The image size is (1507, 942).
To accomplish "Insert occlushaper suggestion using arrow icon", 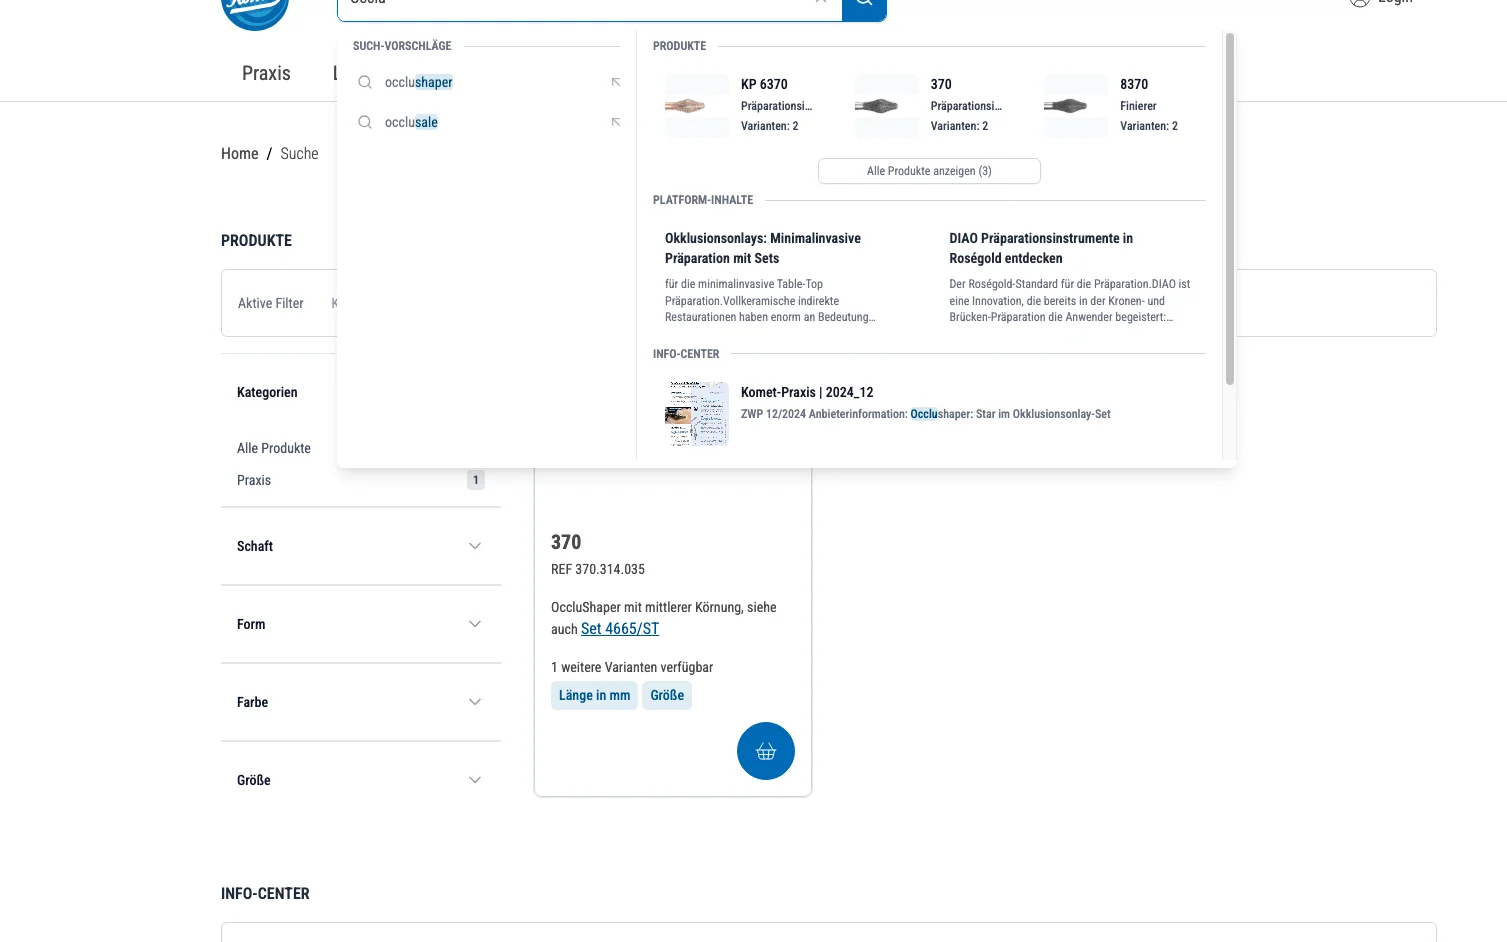I will [616, 82].
